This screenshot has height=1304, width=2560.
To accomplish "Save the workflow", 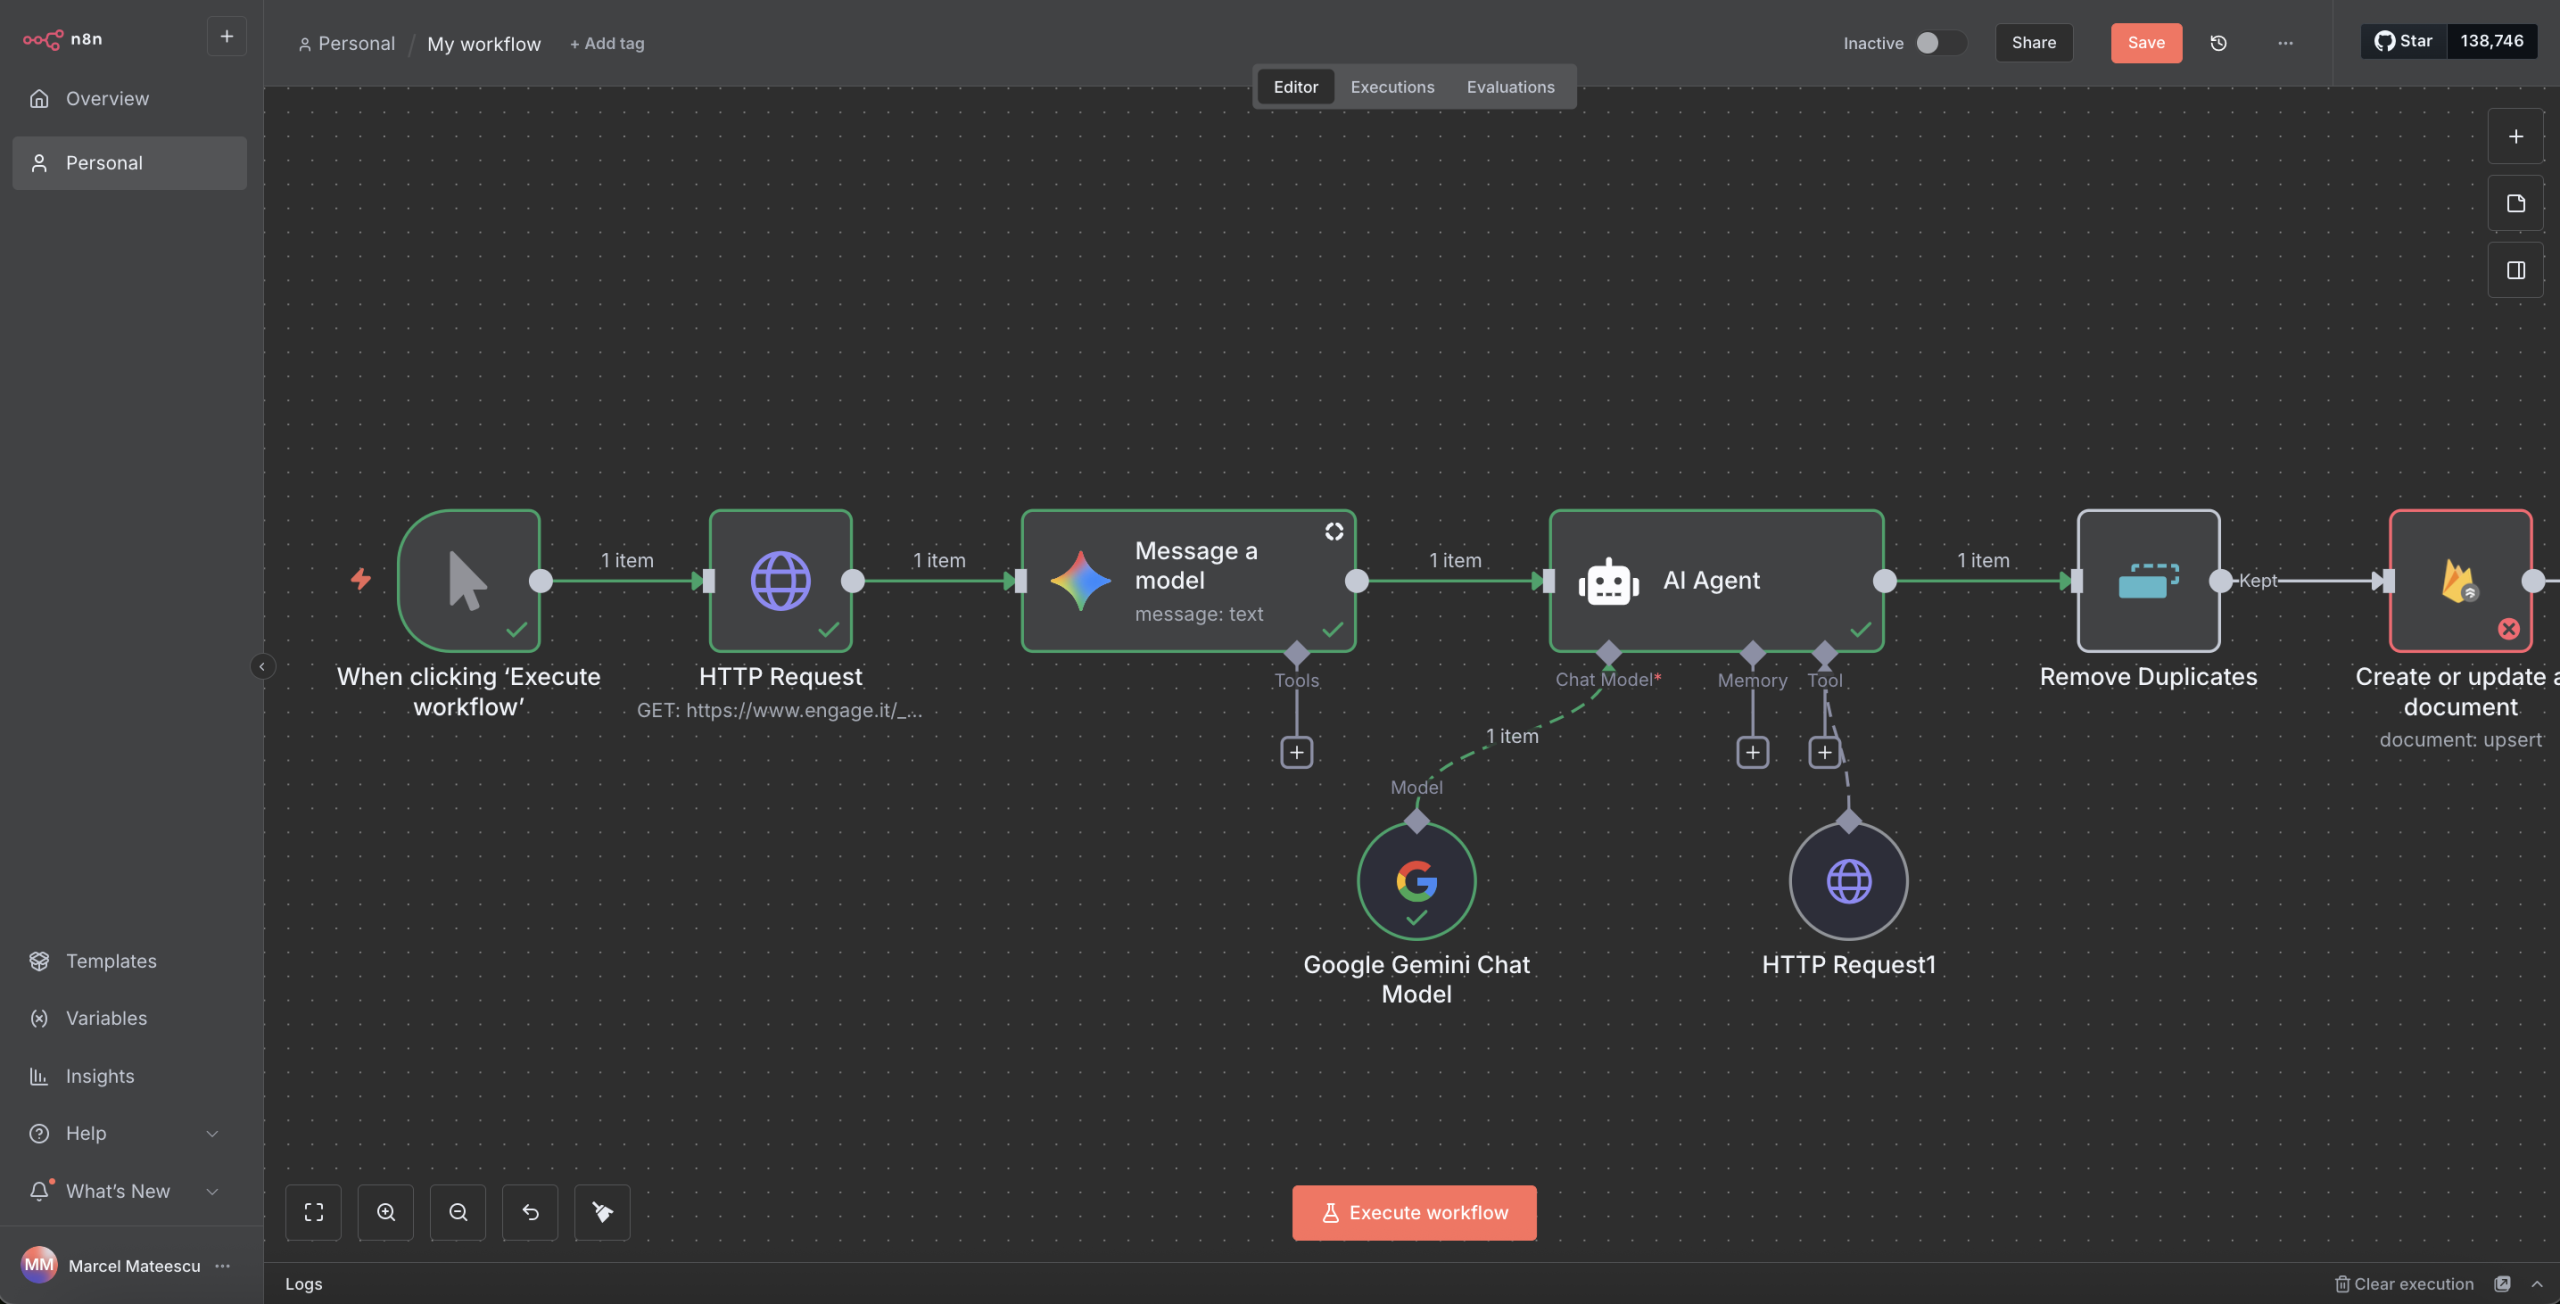I will click(x=2146, y=43).
